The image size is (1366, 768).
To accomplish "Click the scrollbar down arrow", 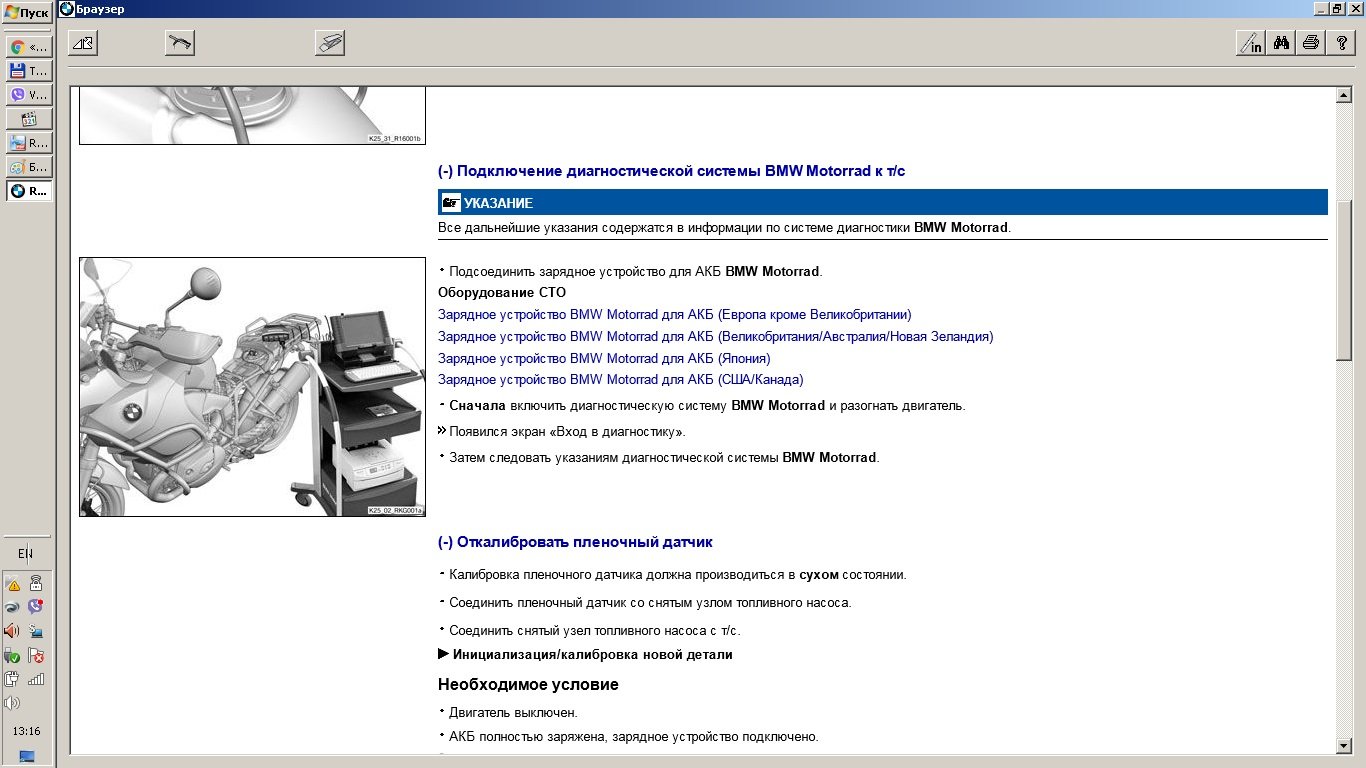I will (x=1344, y=746).
